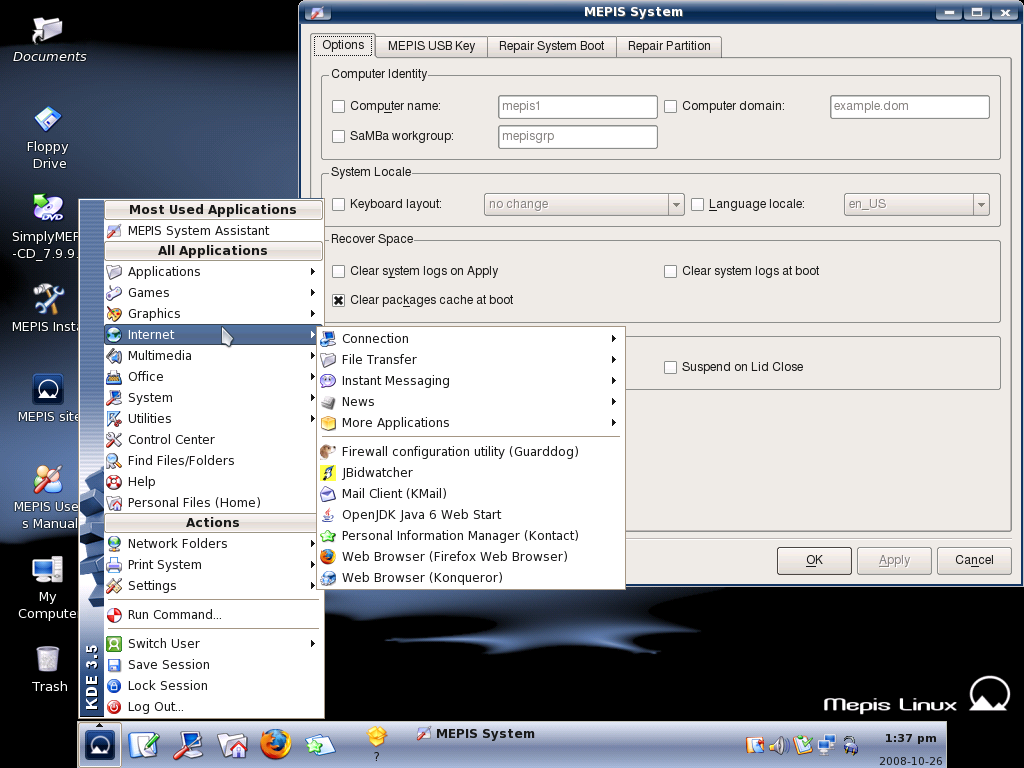This screenshot has width=1024, height=768.
Task: Switch to the Repair System Boot tab
Action: click(x=551, y=46)
